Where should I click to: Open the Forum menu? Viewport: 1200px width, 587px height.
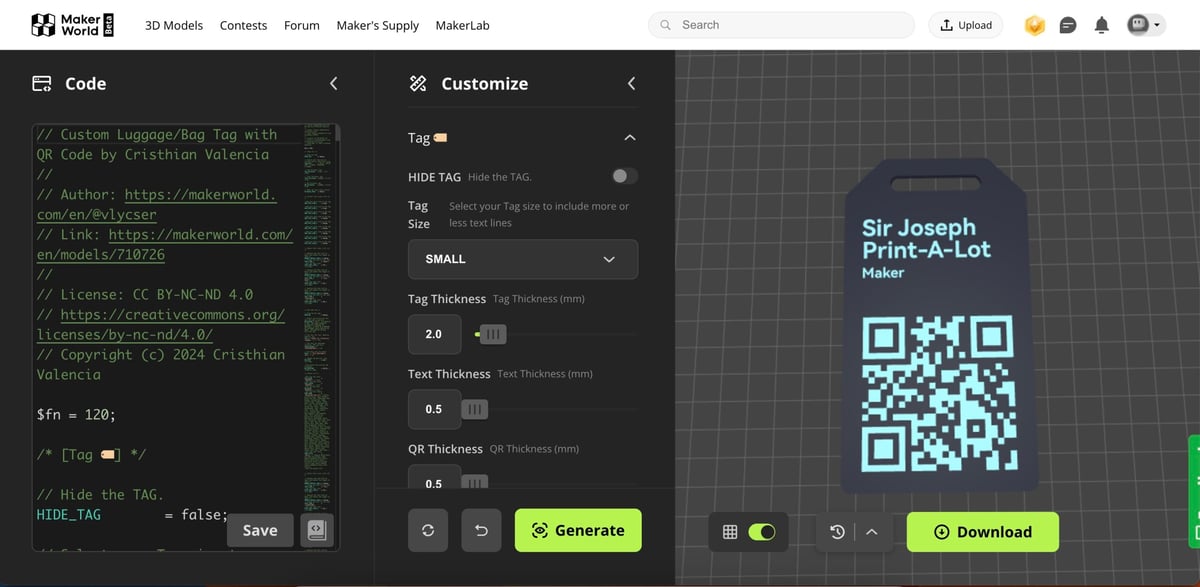pos(302,25)
